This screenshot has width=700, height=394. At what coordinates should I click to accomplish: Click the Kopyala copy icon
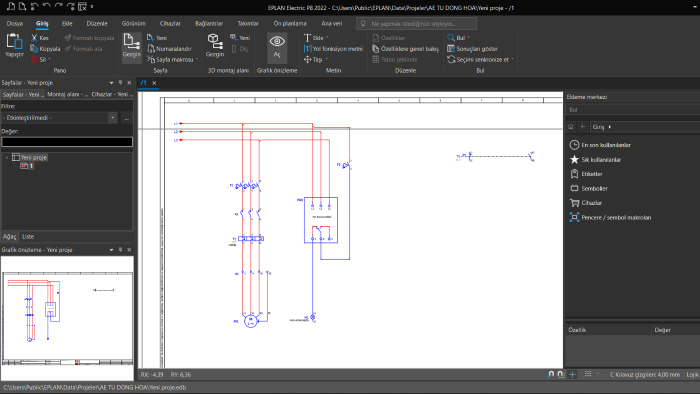tap(34, 49)
